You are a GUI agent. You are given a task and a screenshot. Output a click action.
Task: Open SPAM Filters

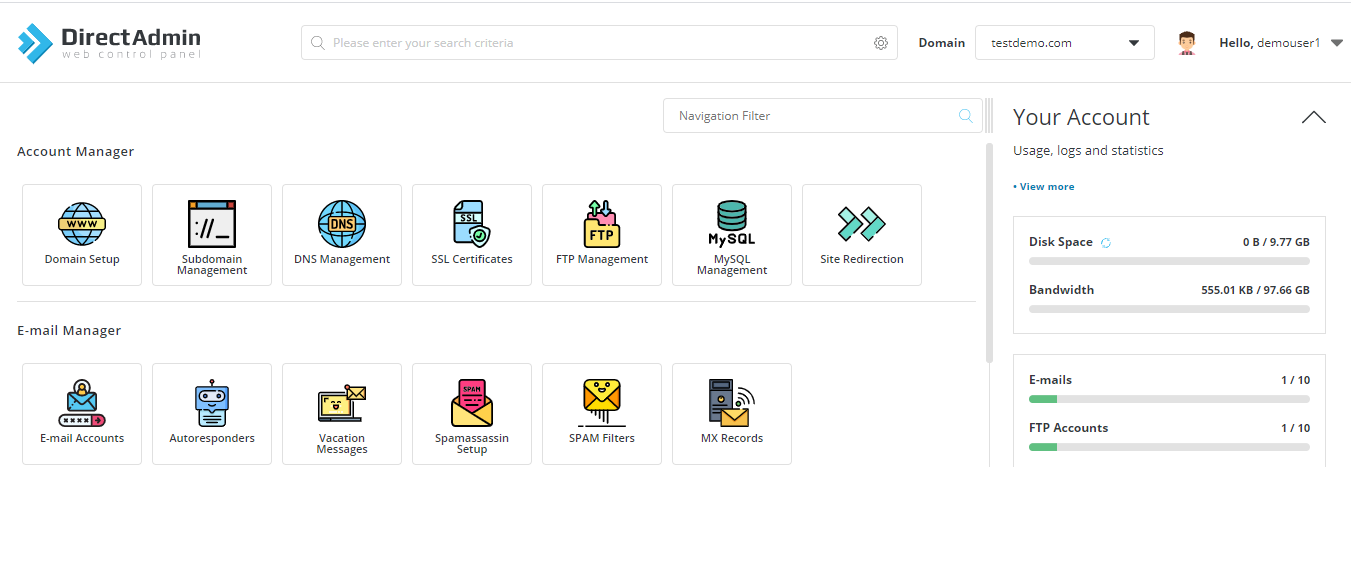click(x=602, y=414)
